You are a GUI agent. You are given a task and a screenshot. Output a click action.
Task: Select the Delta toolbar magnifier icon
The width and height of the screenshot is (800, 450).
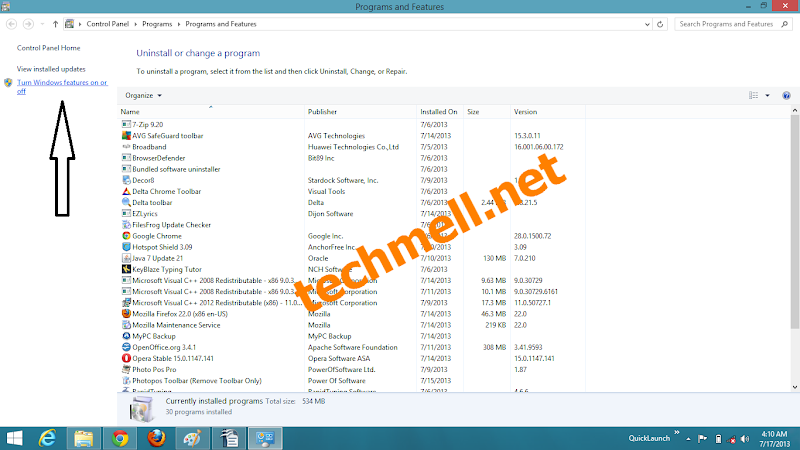click(126, 203)
